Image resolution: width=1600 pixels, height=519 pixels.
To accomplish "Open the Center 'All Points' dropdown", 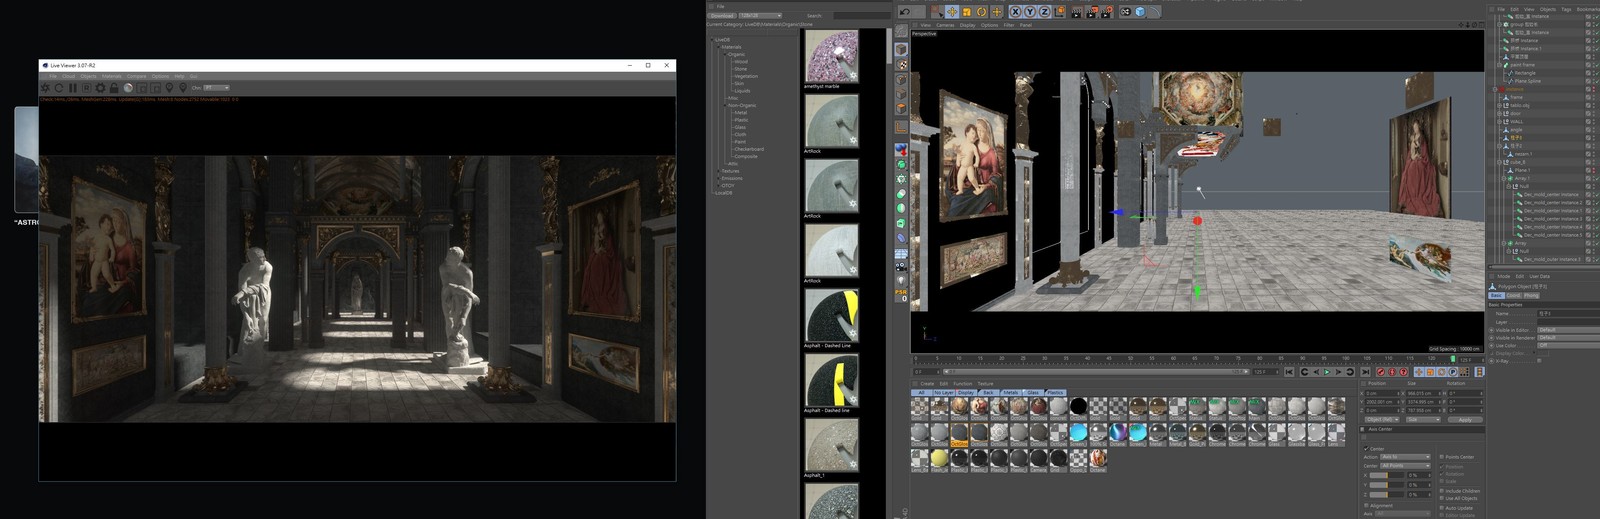I will (1404, 466).
